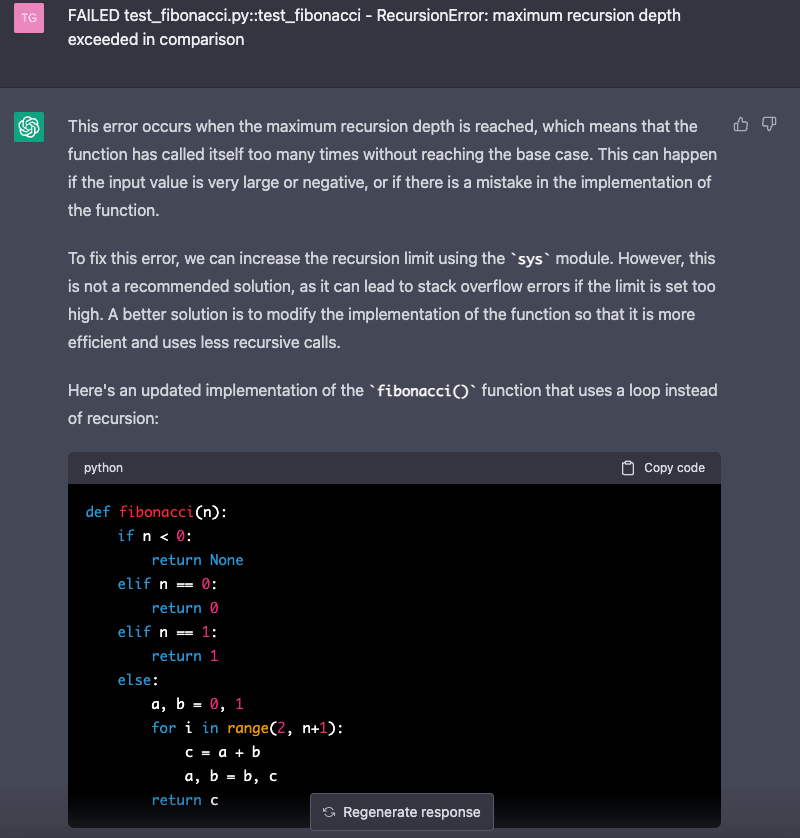The height and width of the screenshot is (838, 800).
Task: Click the Regenerate response button text
Action: pos(411,812)
